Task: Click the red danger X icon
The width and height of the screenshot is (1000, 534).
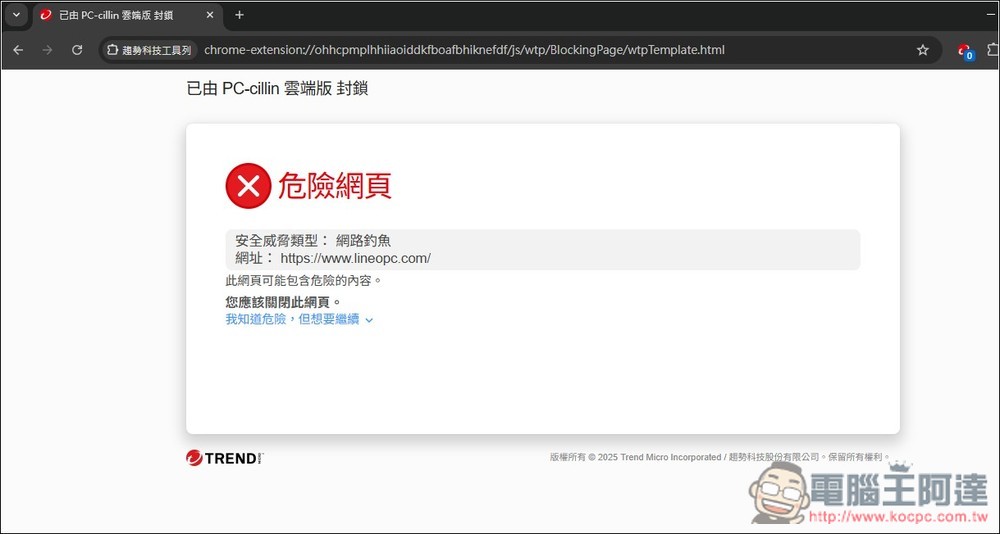Action: coord(248,186)
